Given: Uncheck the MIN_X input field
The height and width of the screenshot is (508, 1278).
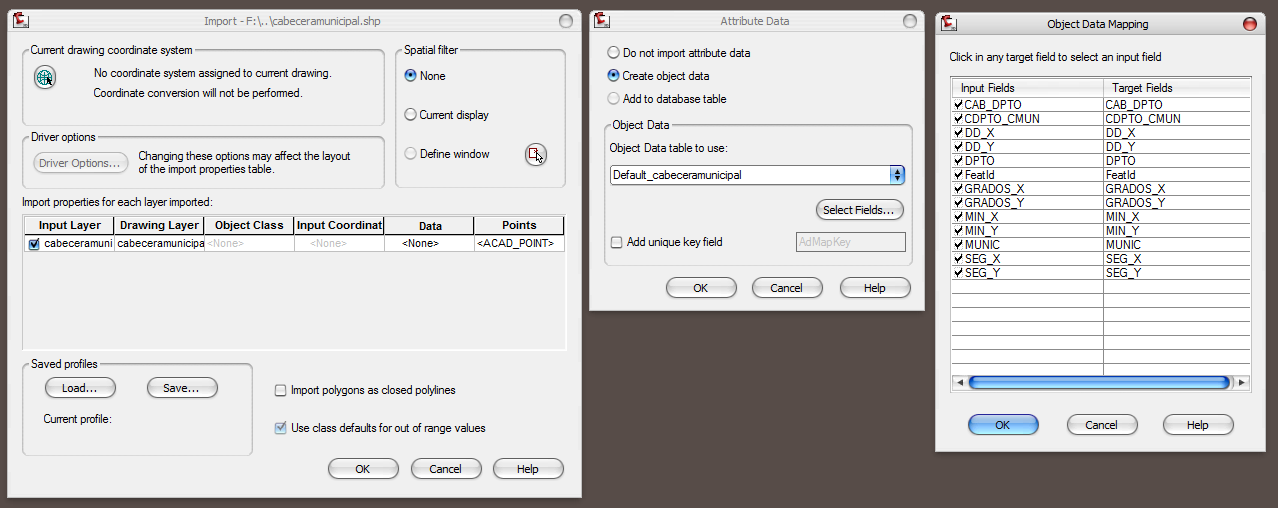Looking at the screenshot, I should 959,216.
